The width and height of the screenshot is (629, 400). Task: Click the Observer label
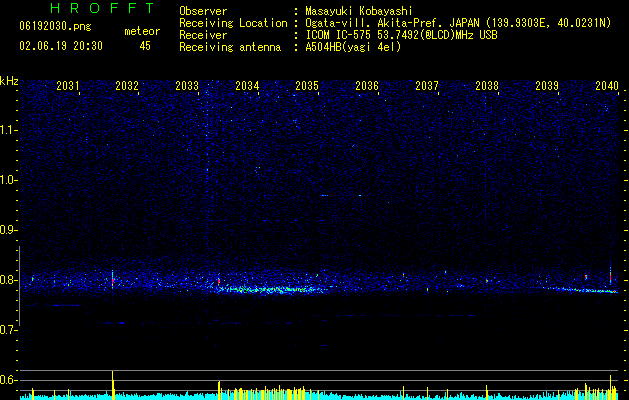203,11
